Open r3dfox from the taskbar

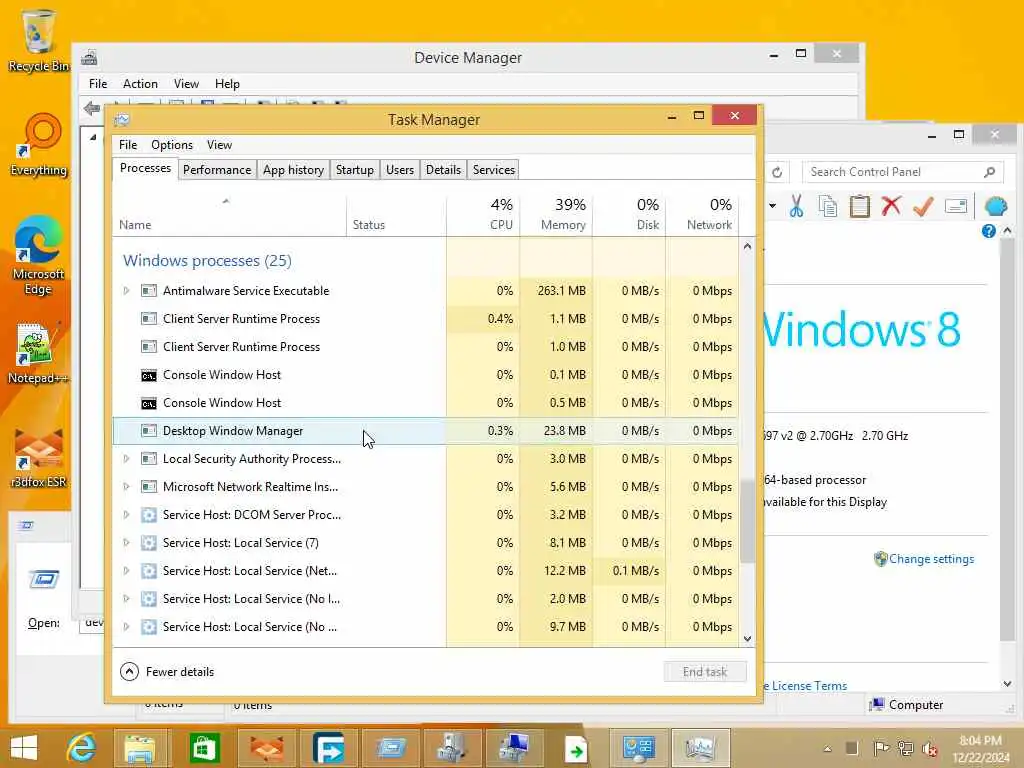point(266,748)
